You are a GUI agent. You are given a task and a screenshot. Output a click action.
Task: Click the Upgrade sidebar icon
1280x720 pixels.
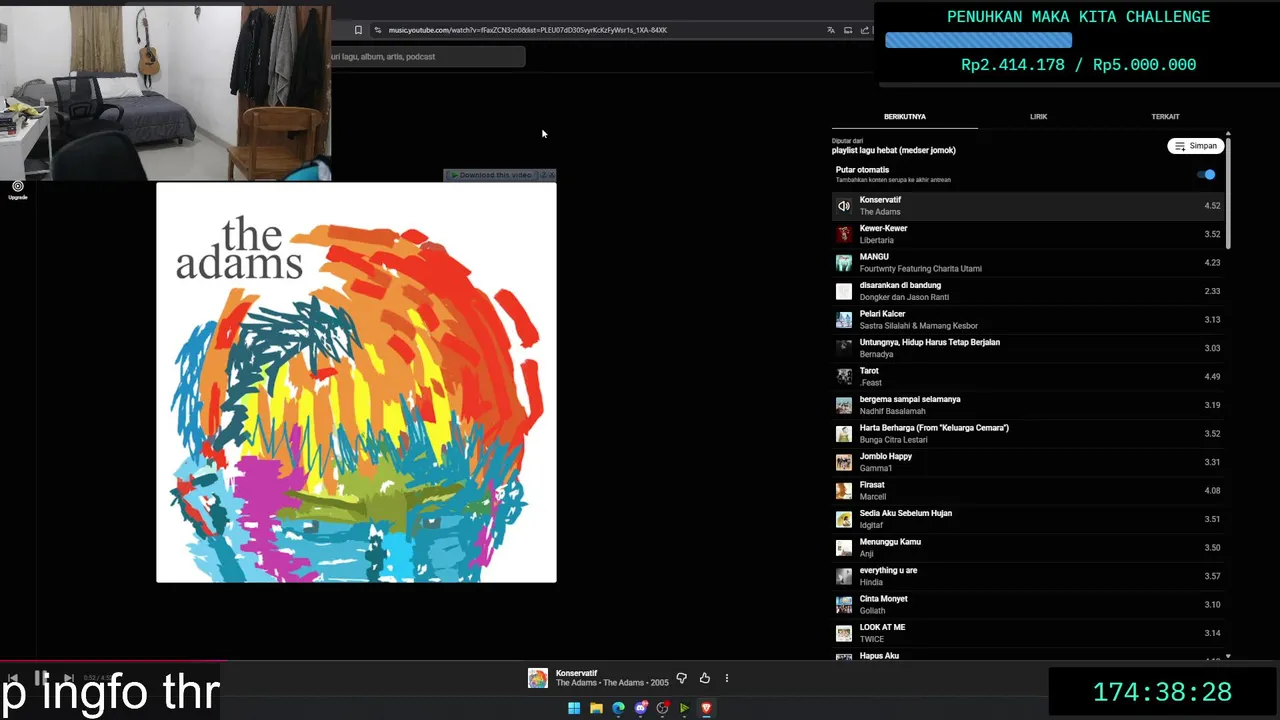click(18, 189)
